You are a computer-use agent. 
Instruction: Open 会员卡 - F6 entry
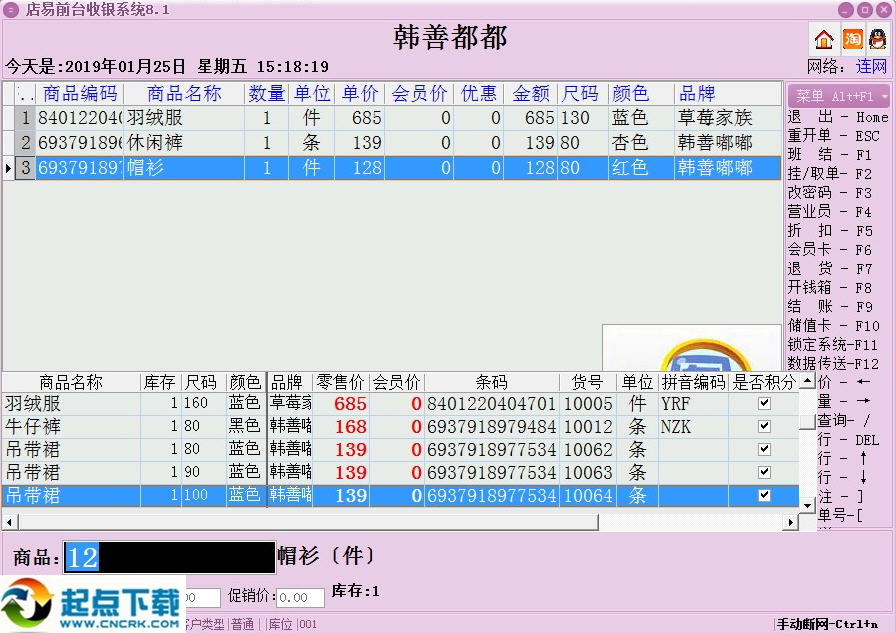coord(829,250)
